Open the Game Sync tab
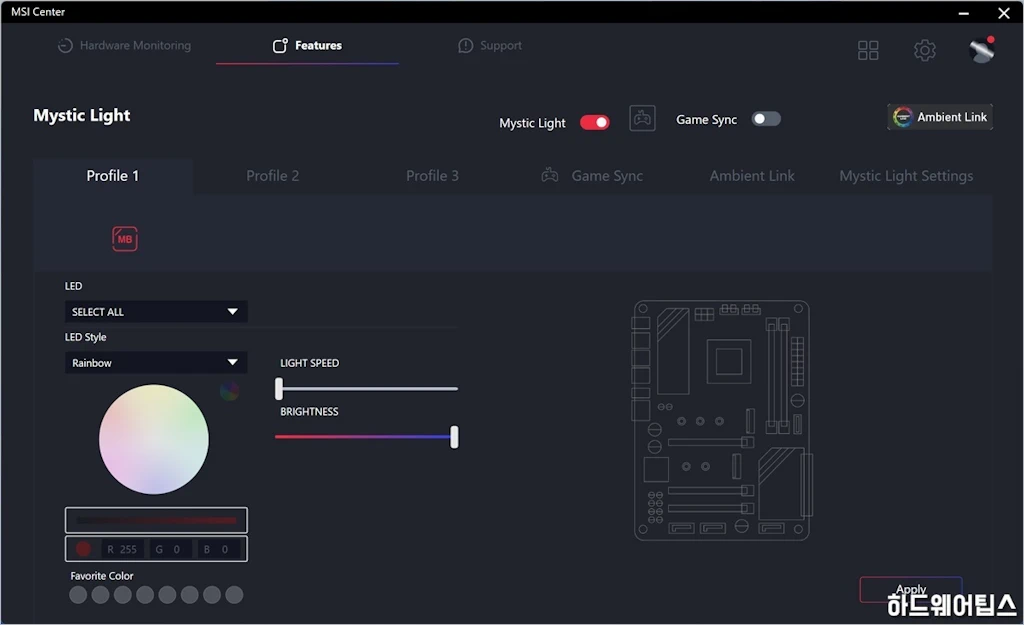This screenshot has width=1024, height=625. pos(592,176)
